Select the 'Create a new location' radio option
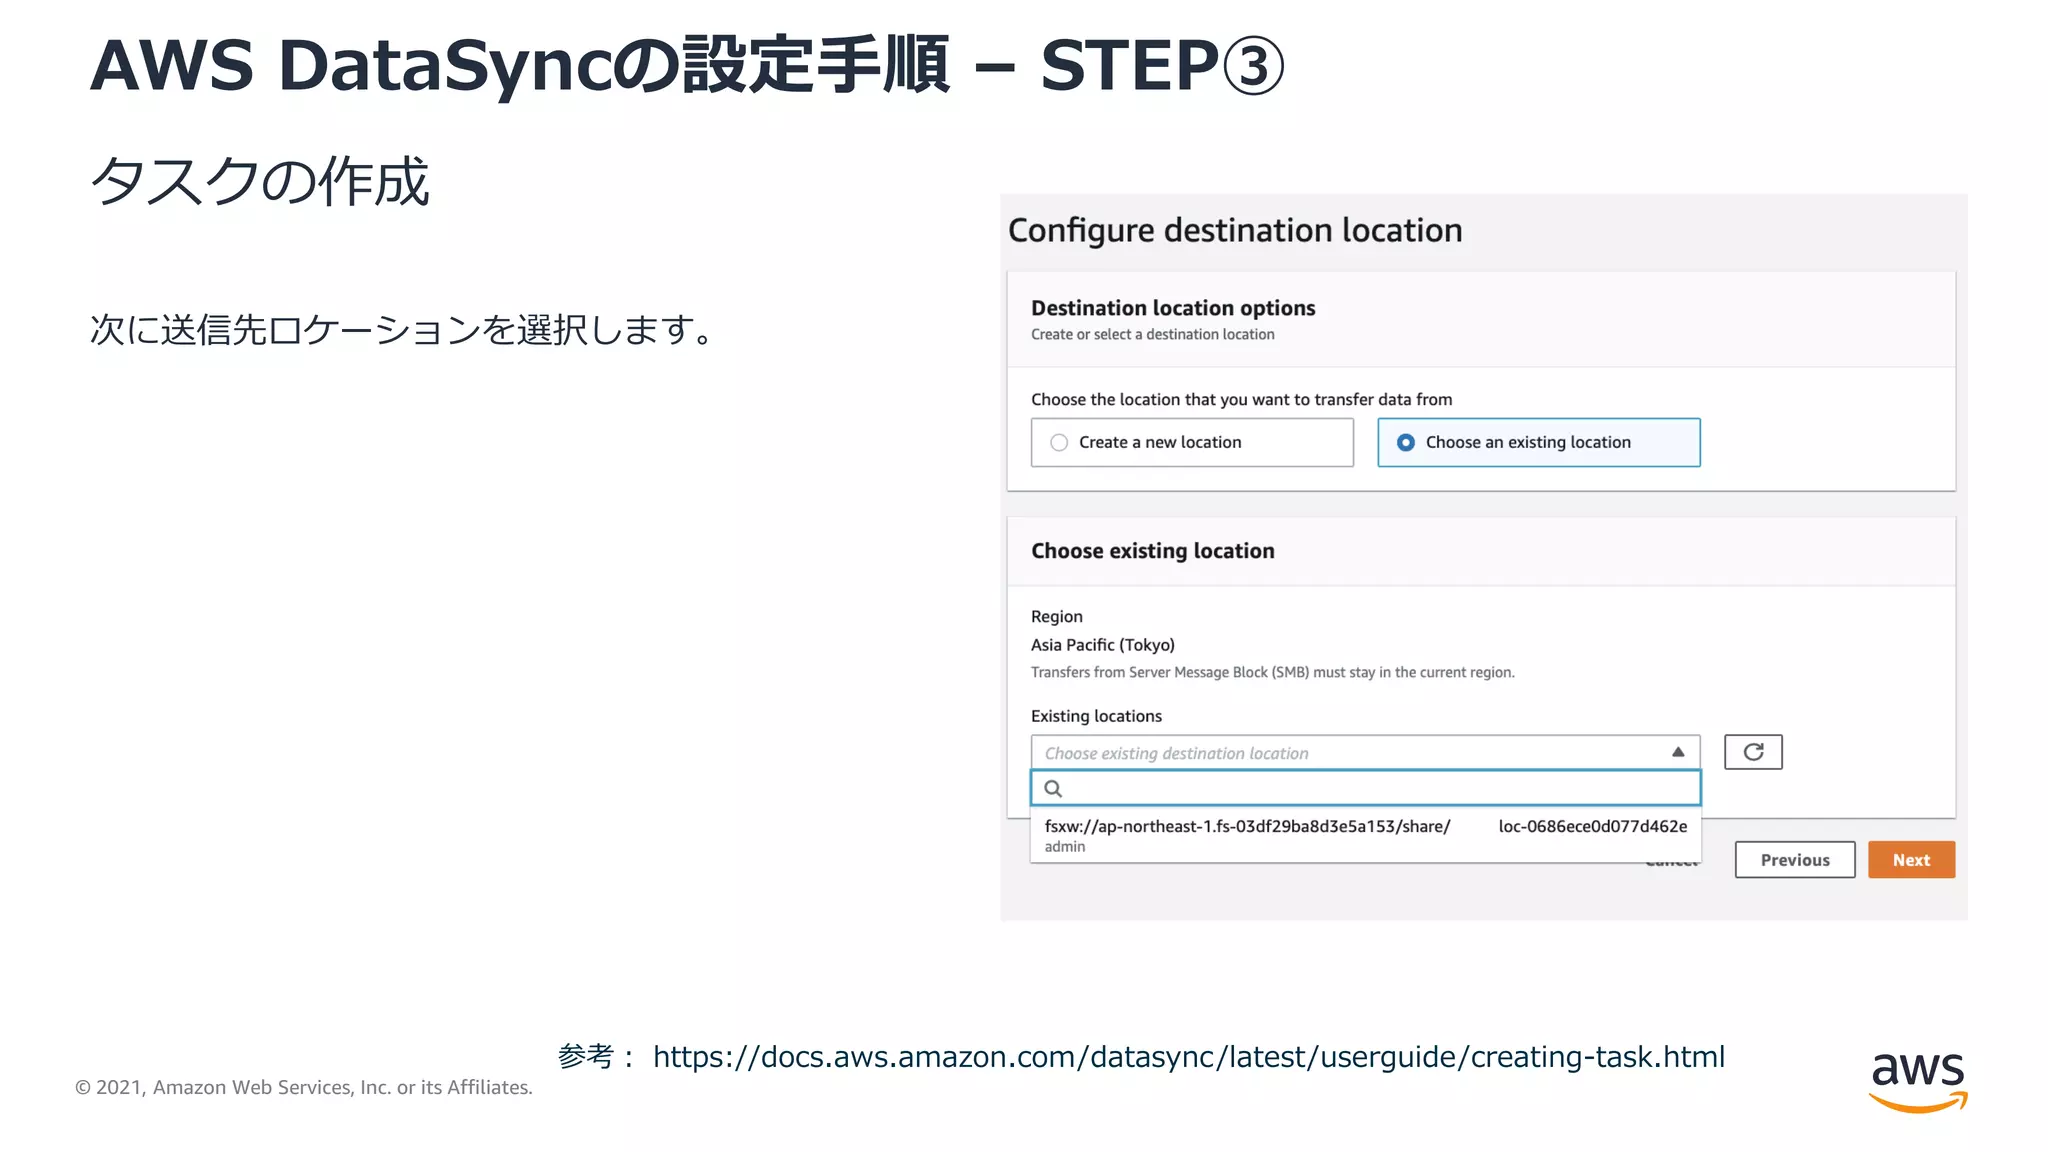 tap(1191, 442)
